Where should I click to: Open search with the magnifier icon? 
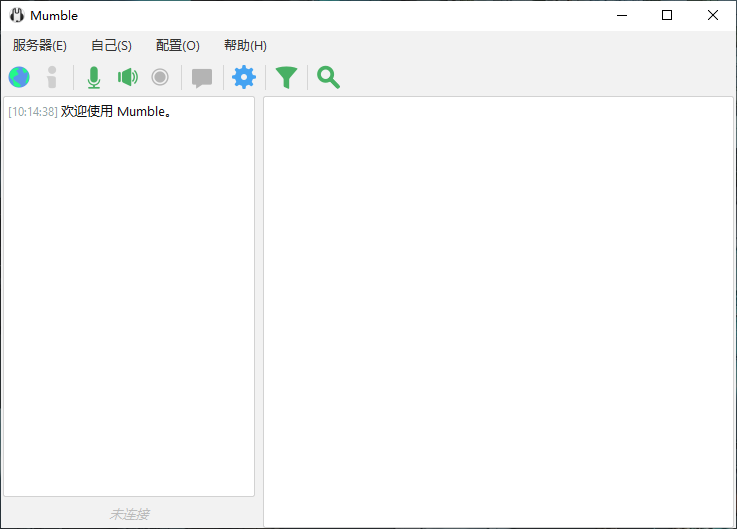pos(329,78)
